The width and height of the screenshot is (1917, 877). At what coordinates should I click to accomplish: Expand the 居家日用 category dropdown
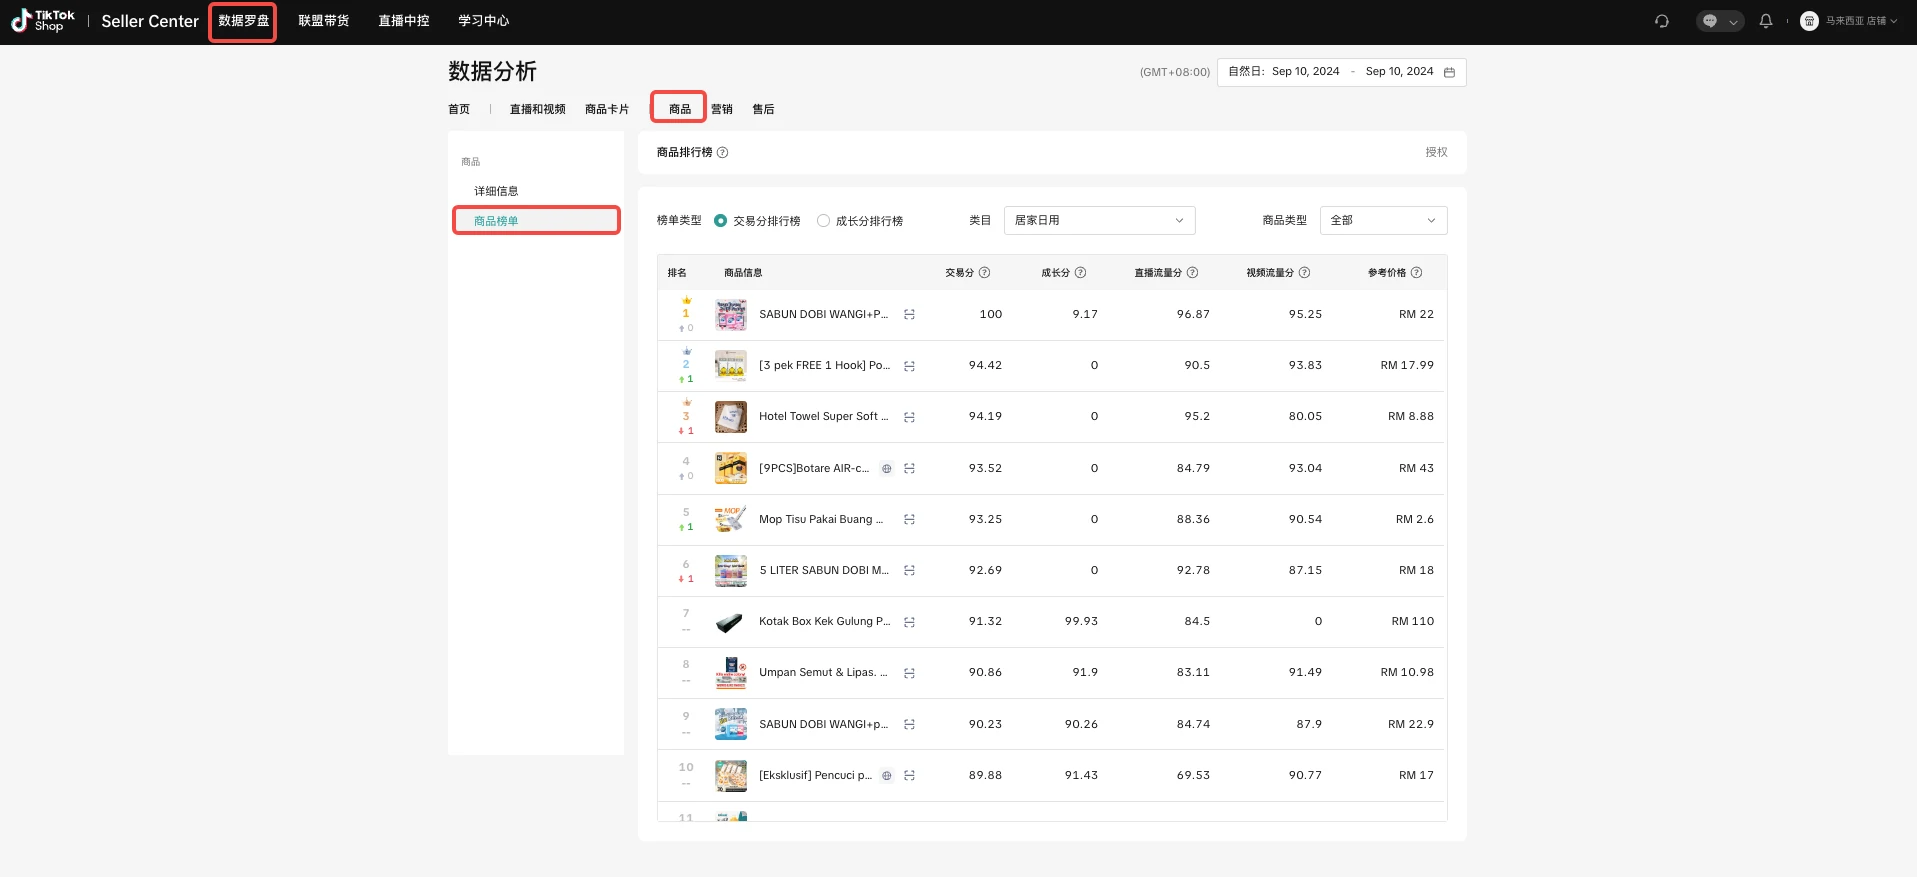coord(1099,220)
